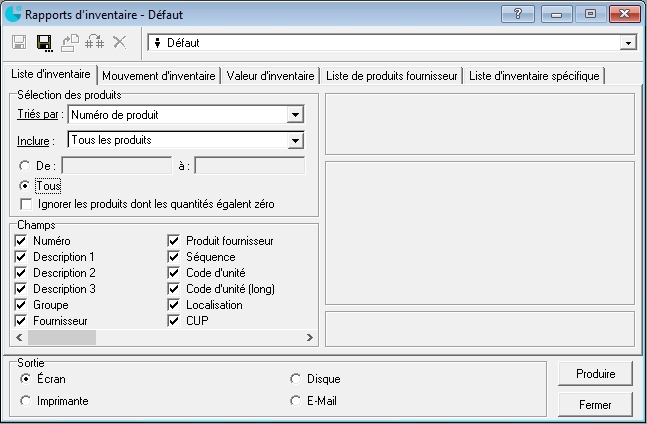The width and height of the screenshot is (647, 424).
Task: Uncheck the Fournisseur field checkbox
Action: (x=21, y=321)
